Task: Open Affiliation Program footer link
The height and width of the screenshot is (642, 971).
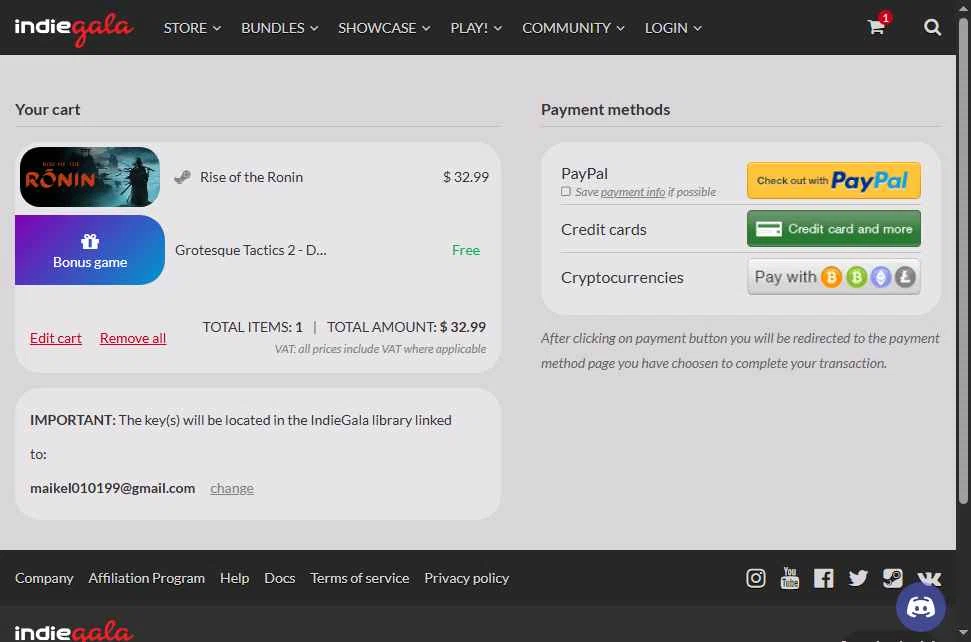Action: [x=146, y=578]
